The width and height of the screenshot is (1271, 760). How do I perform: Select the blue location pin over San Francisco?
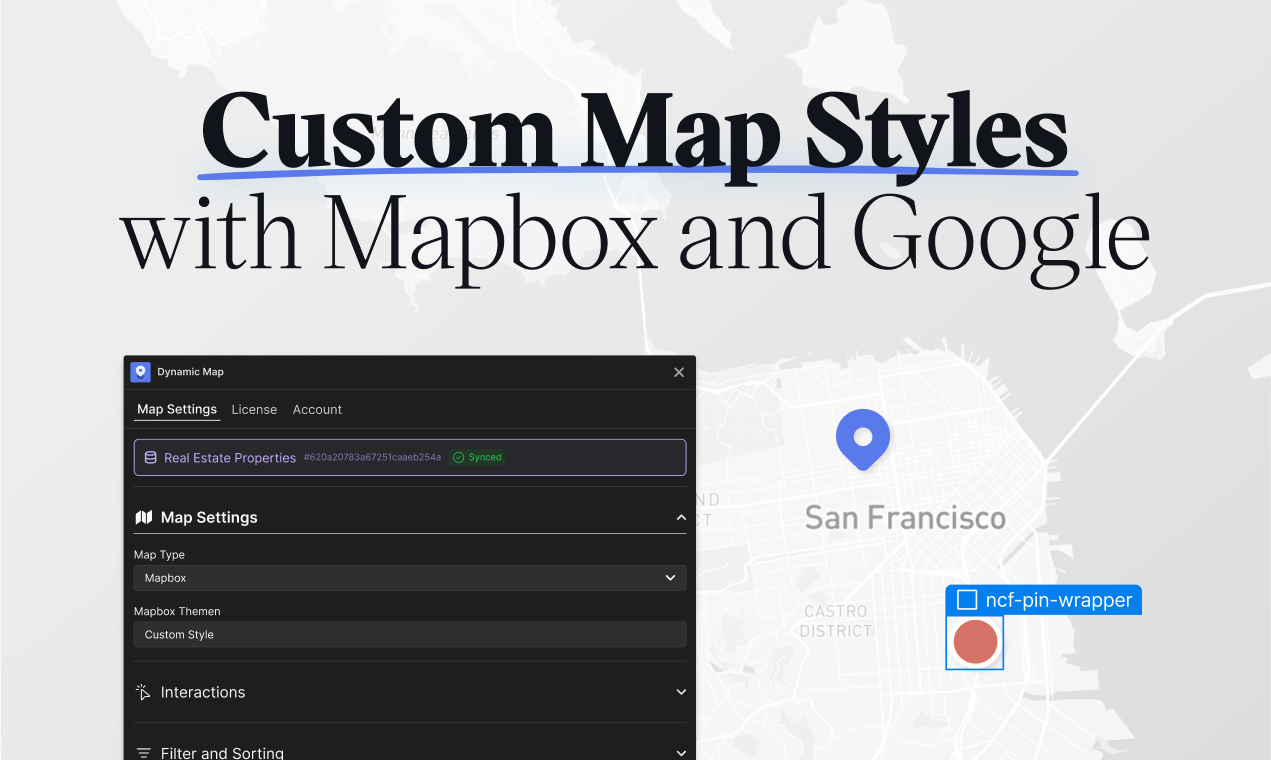tap(862, 438)
